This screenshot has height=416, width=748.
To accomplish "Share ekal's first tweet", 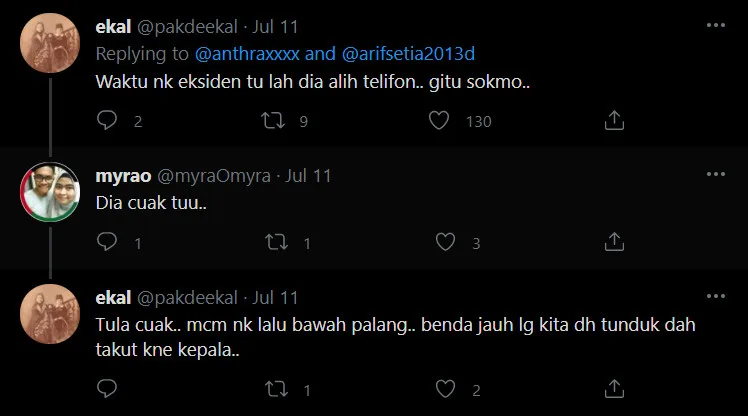I will click(616, 121).
